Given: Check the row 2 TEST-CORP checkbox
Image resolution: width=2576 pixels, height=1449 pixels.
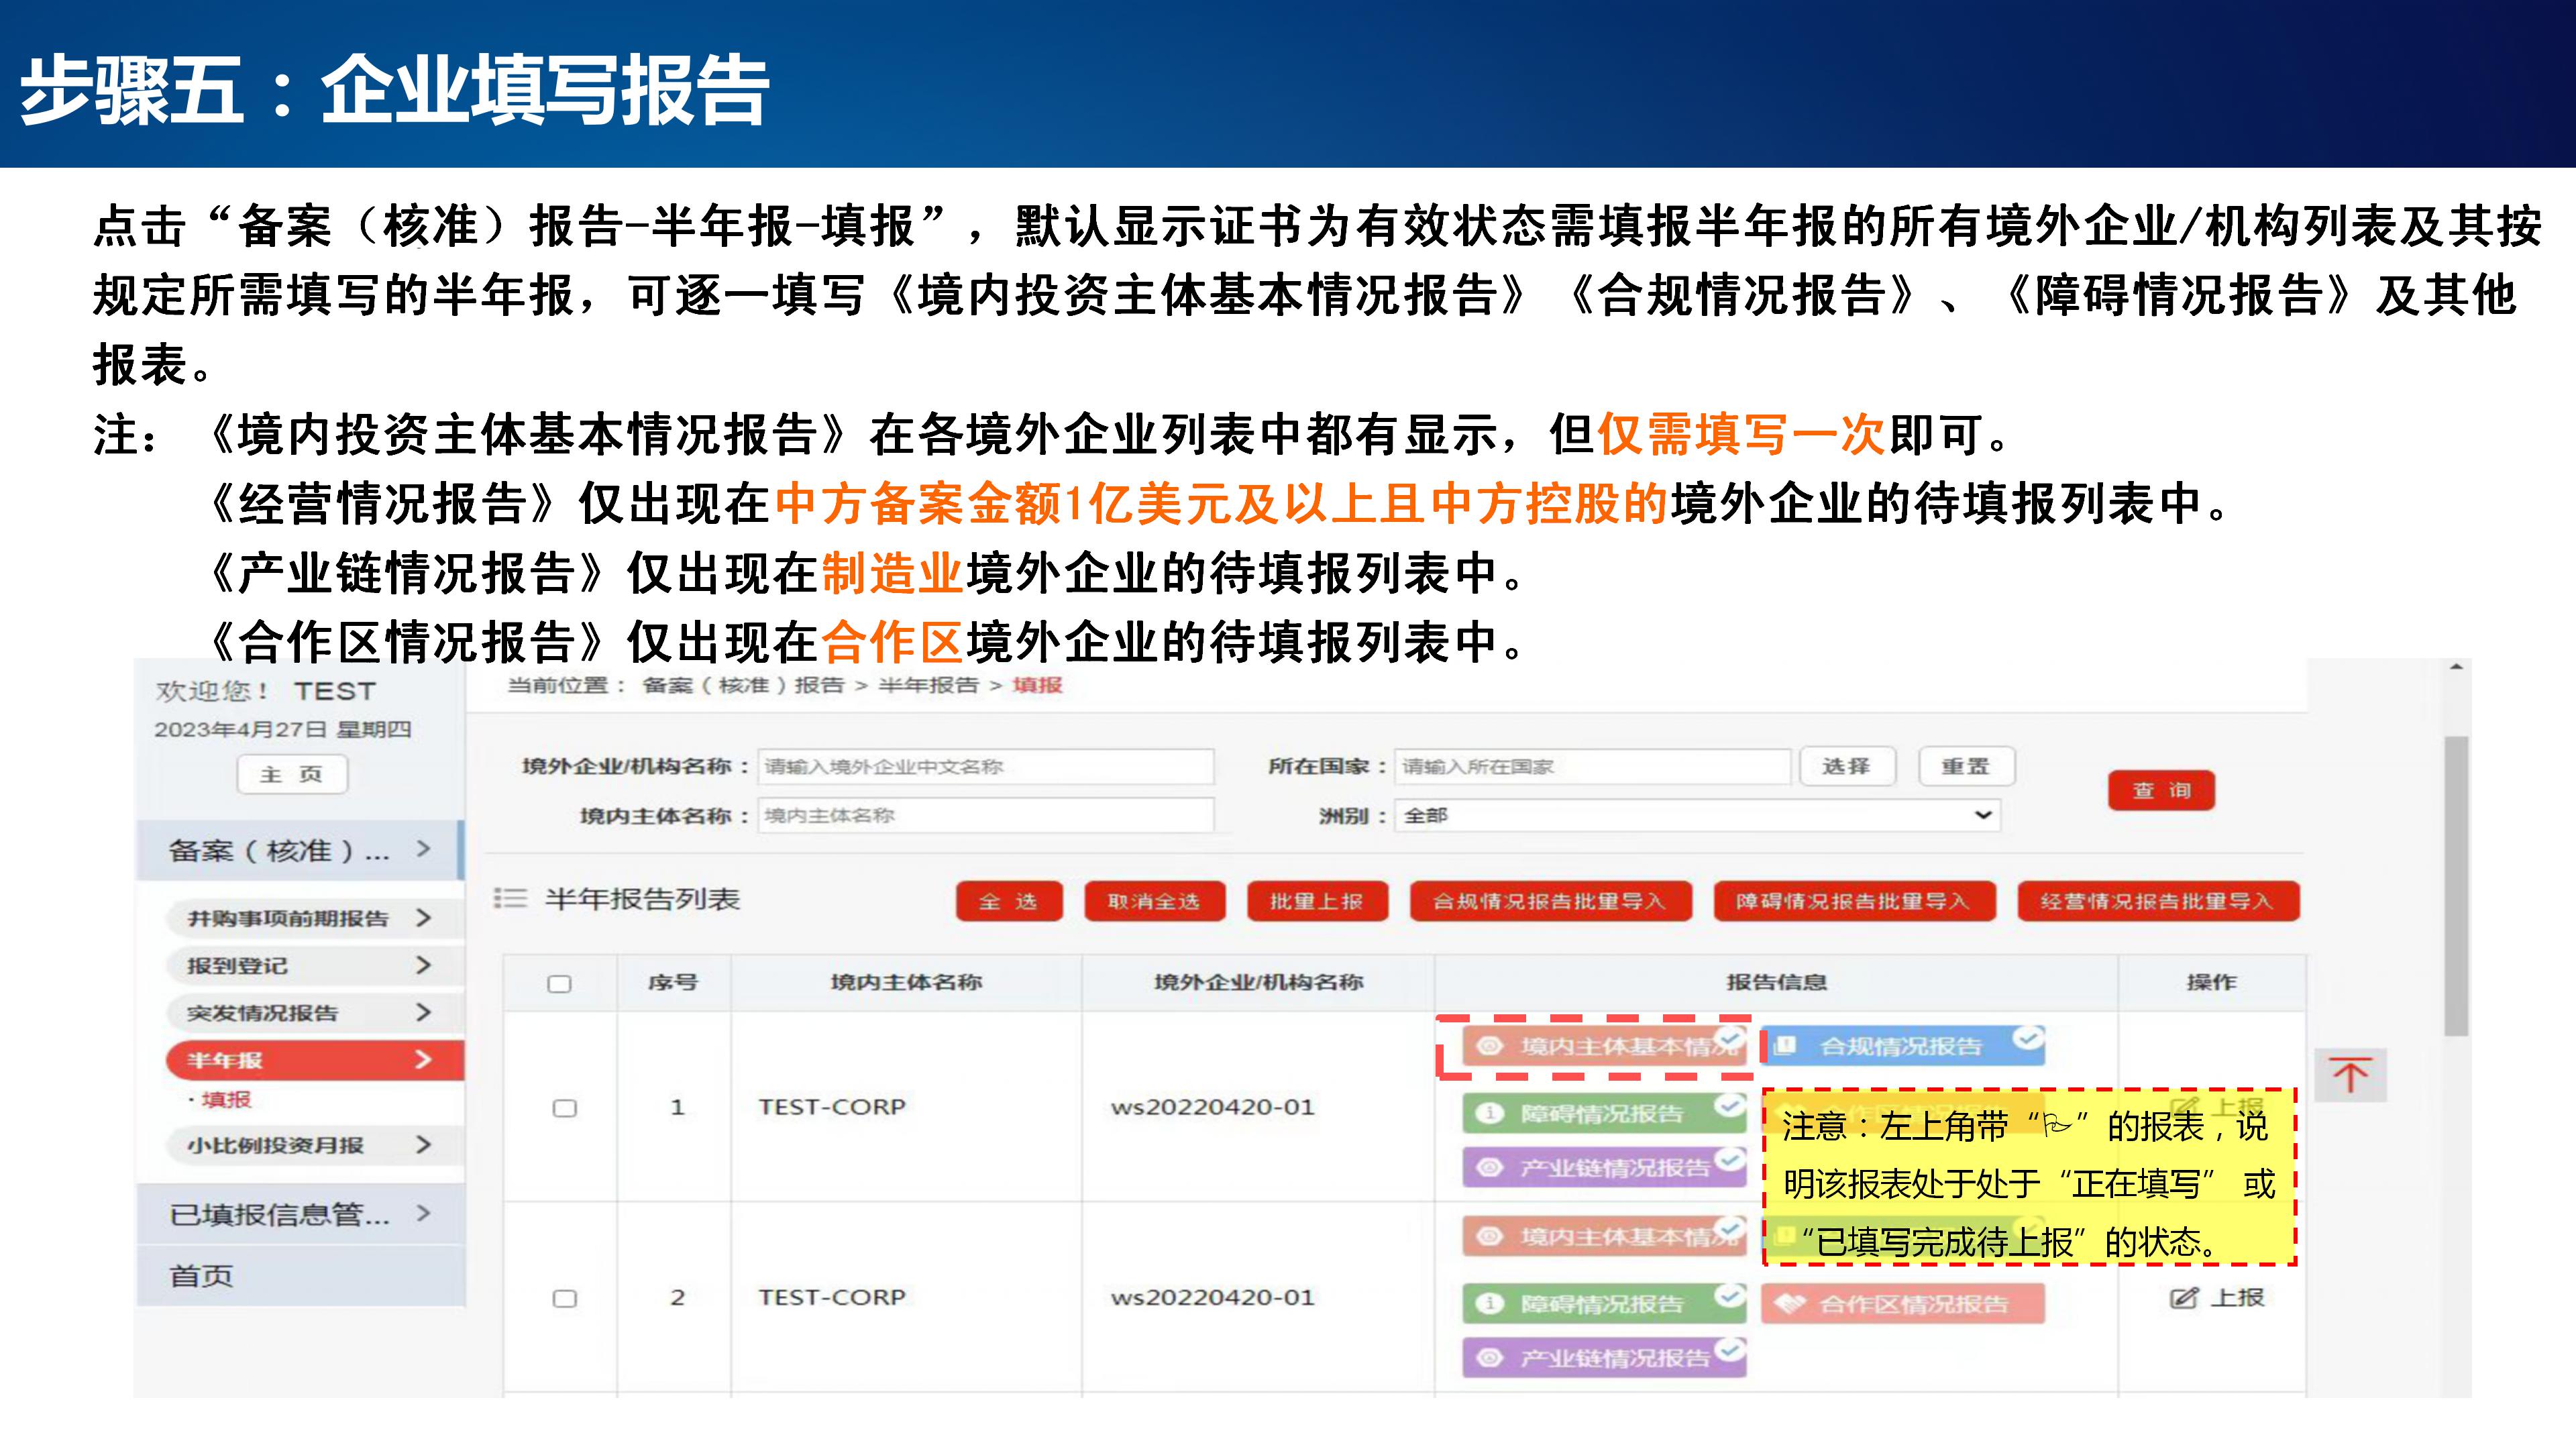Looking at the screenshot, I should (565, 1298).
